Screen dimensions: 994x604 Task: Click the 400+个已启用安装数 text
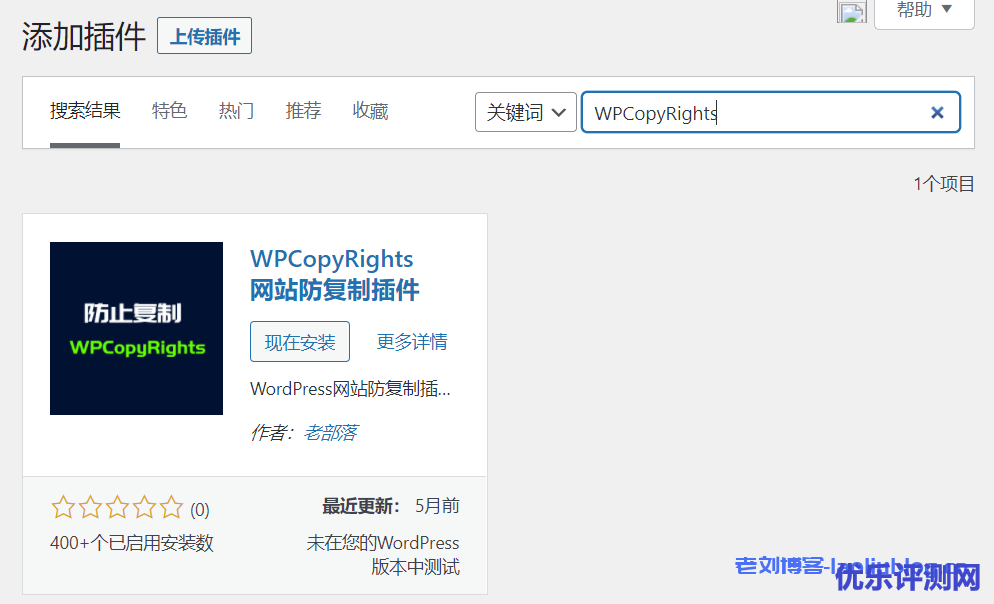coord(132,543)
